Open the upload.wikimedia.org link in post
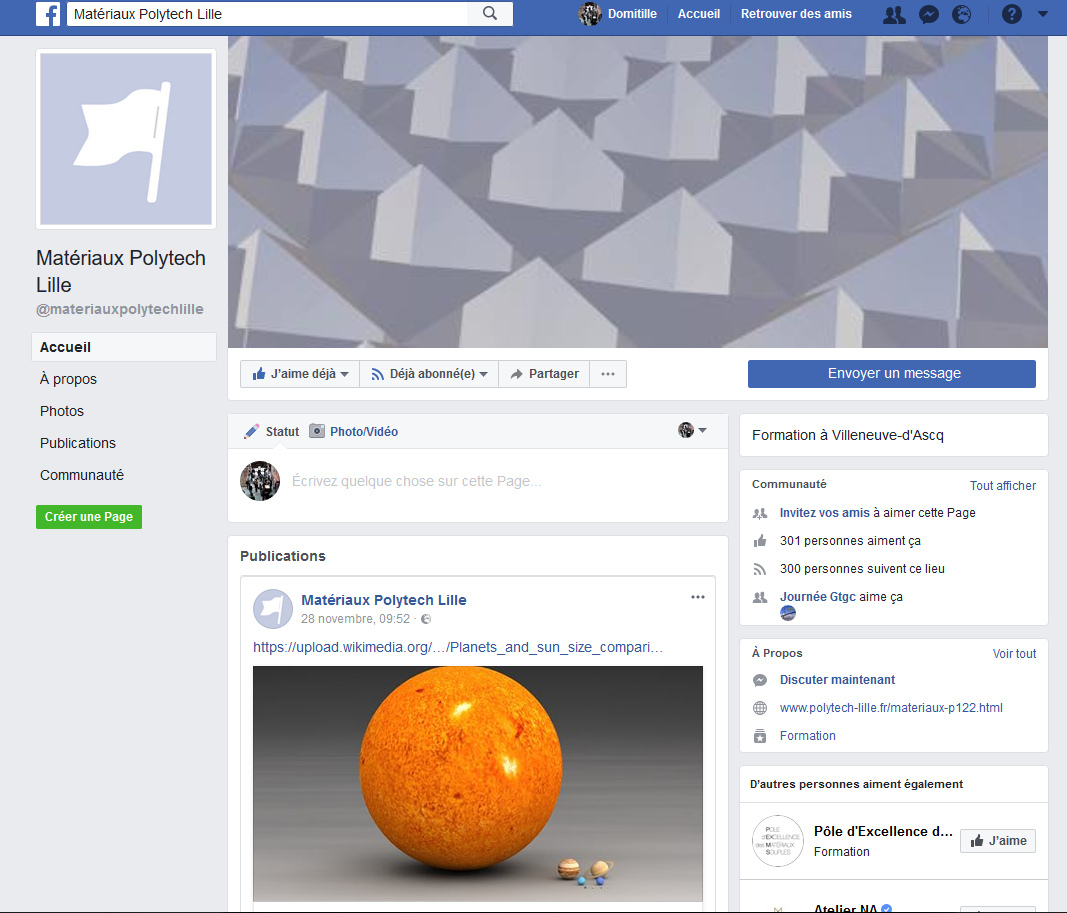 tap(458, 647)
